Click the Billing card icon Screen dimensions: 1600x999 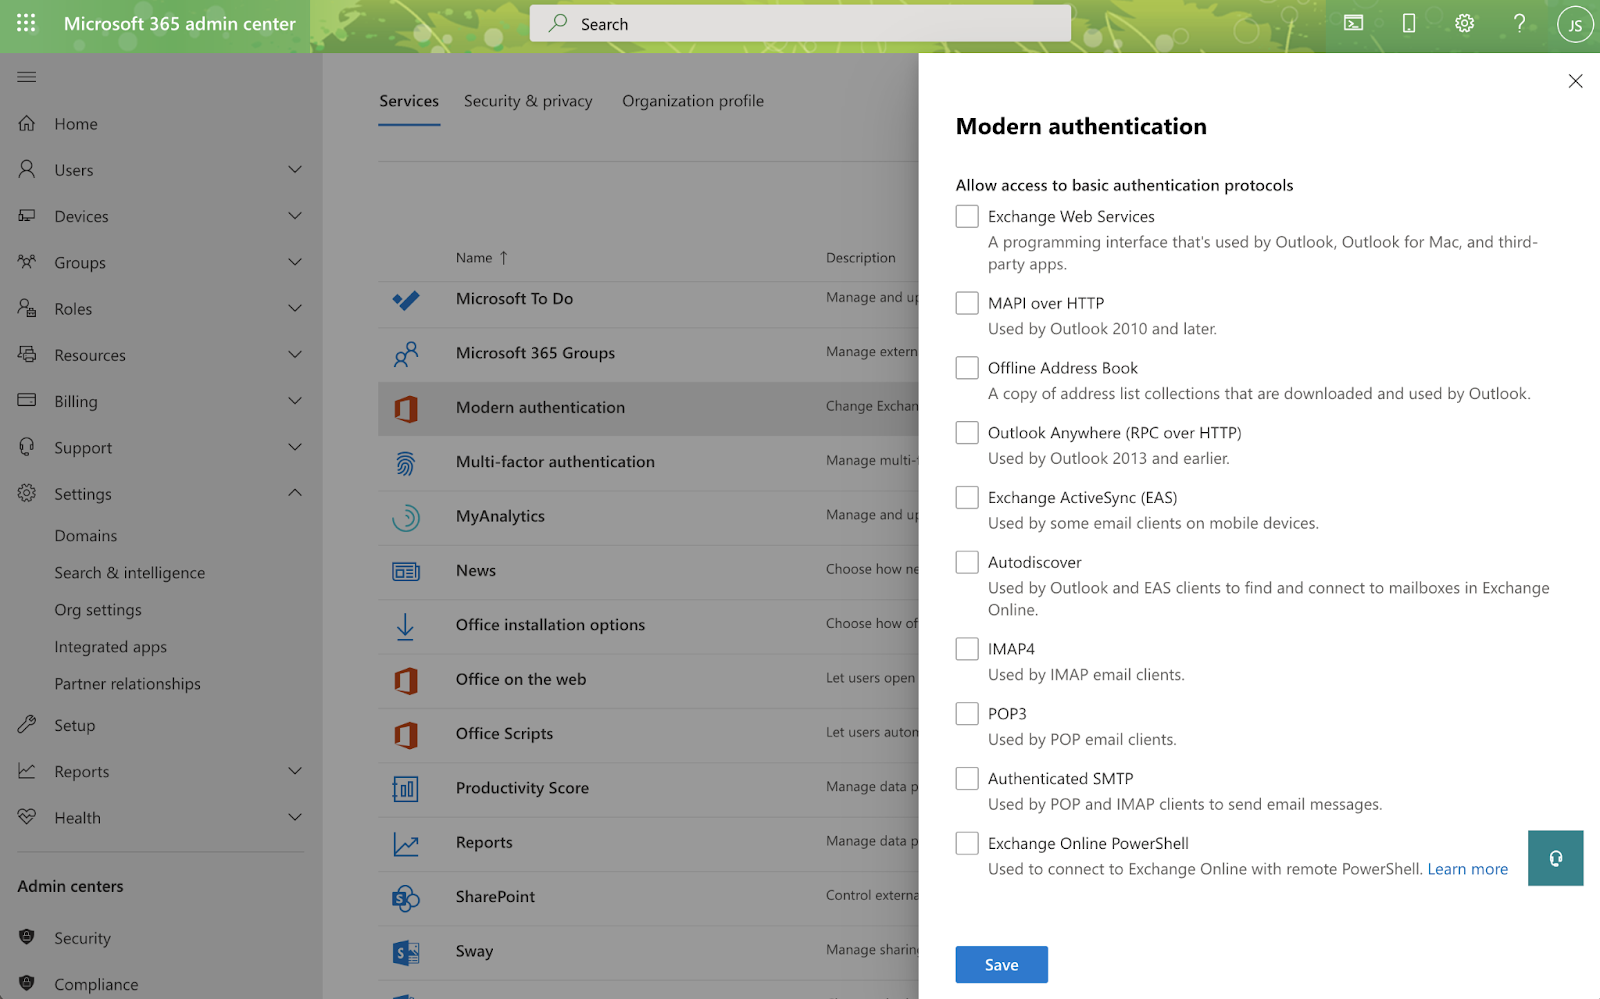[x=27, y=400]
